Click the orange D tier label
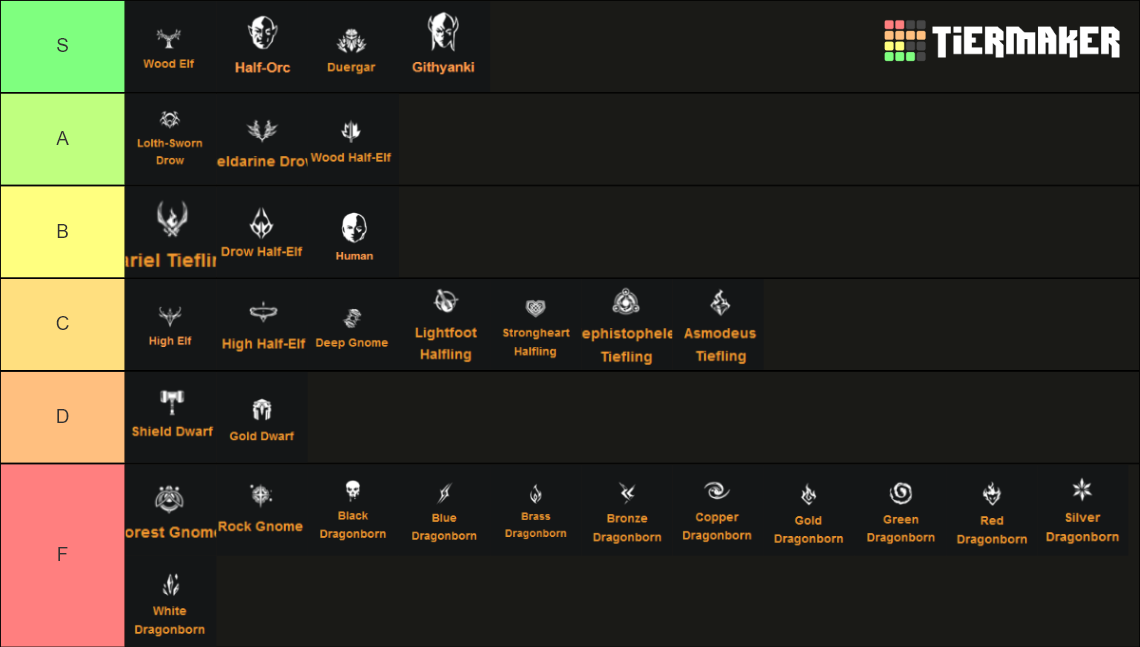Viewport: 1140px width, 647px height. (62, 416)
